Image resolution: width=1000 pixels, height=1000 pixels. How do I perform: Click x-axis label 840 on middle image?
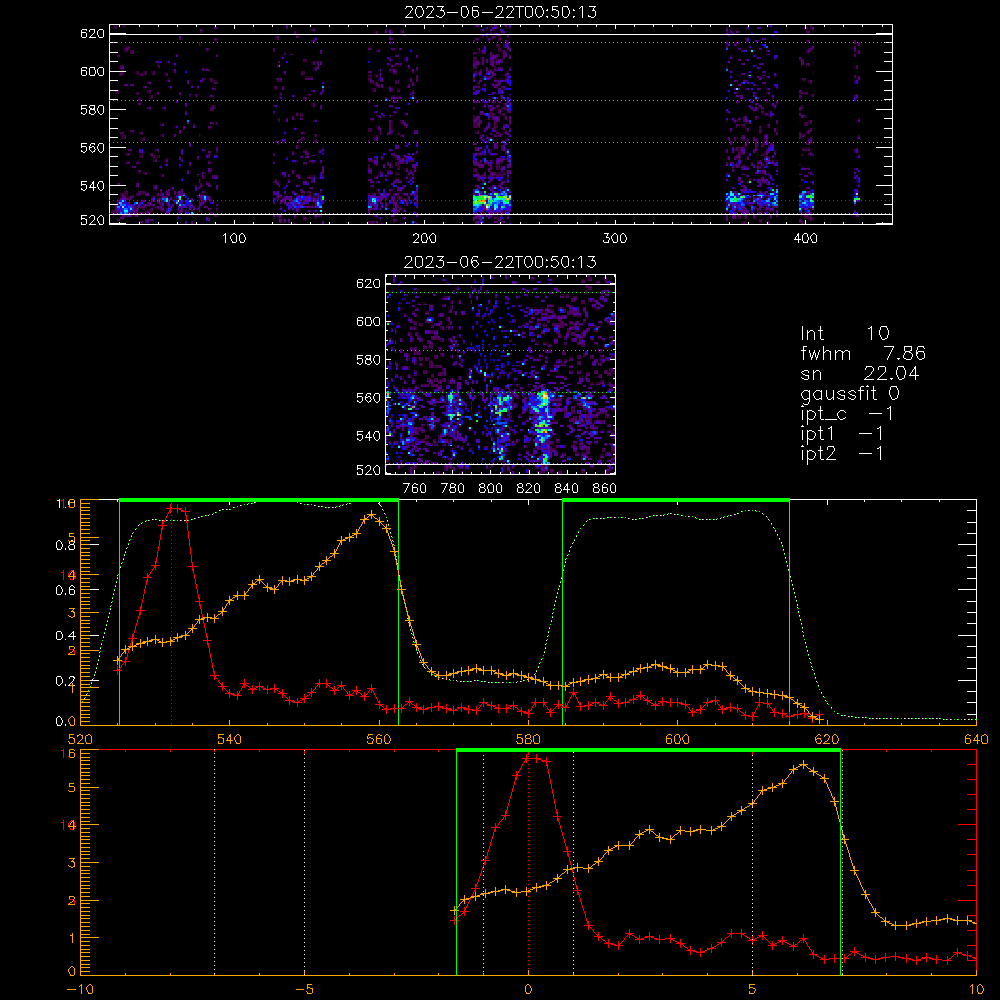(x=566, y=489)
